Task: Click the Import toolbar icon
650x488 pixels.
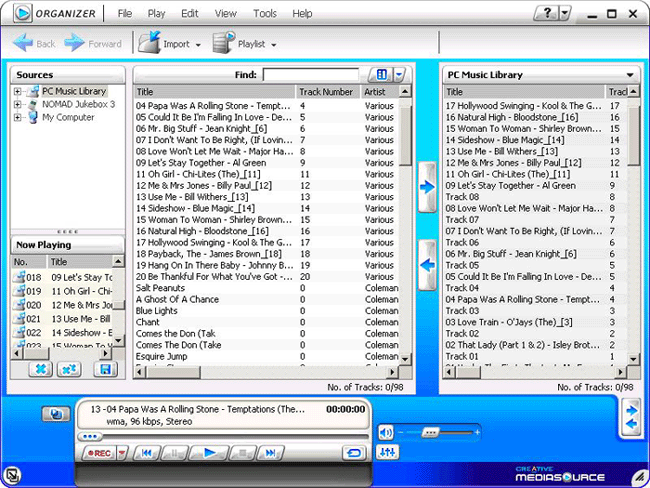Action: [x=149, y=43]
